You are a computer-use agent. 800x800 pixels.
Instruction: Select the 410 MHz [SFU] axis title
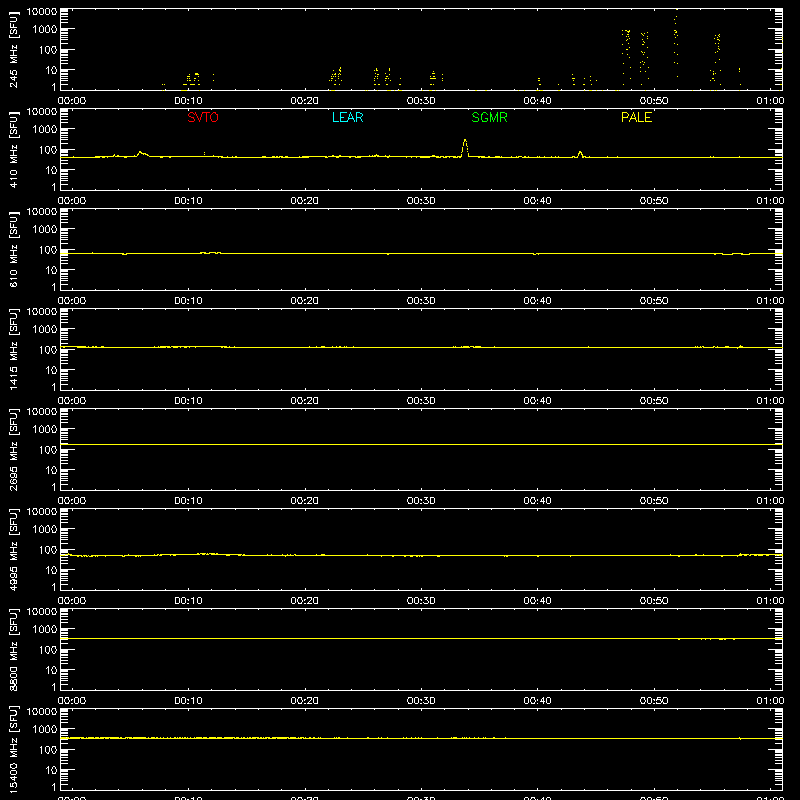13,149
